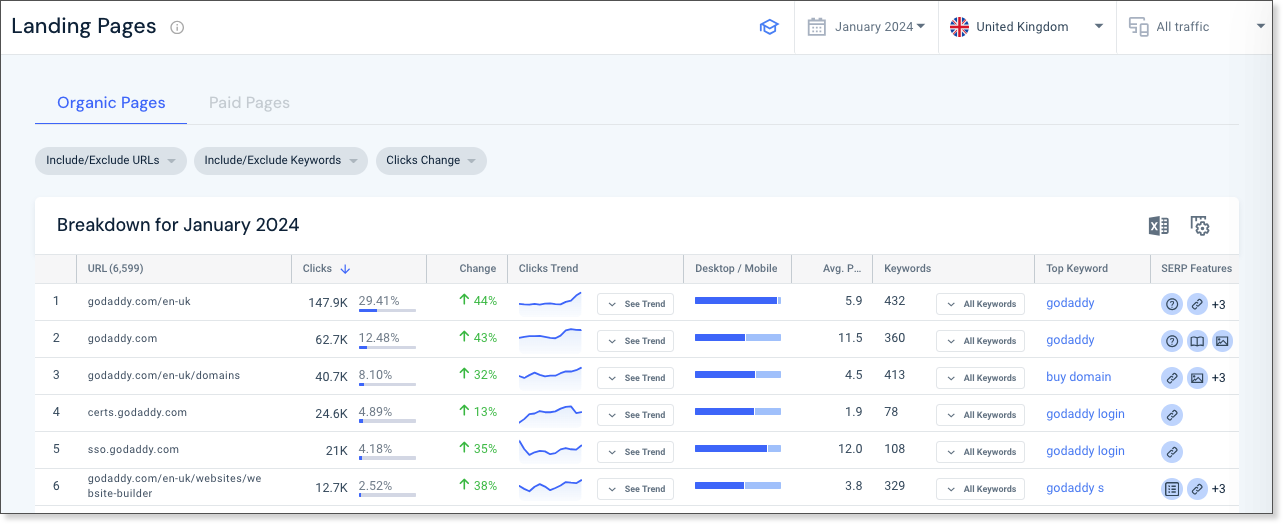
Task: Open godaddy login link for certs.godaddy.com
Action: pyautogui.click(x=1085, y=415)
